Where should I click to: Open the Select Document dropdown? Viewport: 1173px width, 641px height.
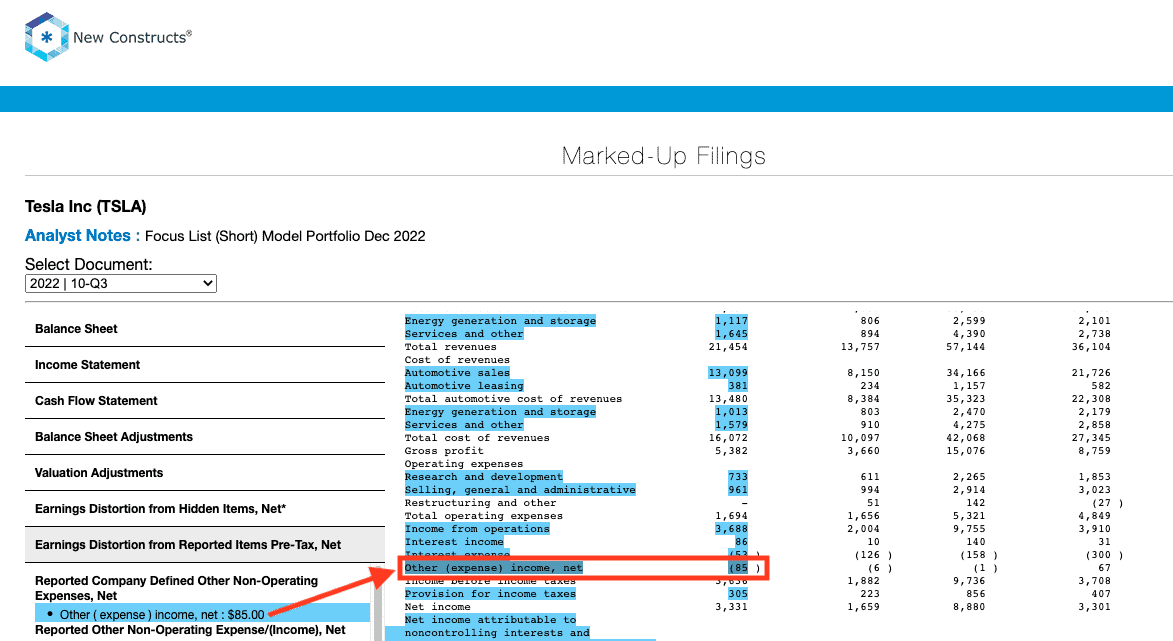pos(120,283)
